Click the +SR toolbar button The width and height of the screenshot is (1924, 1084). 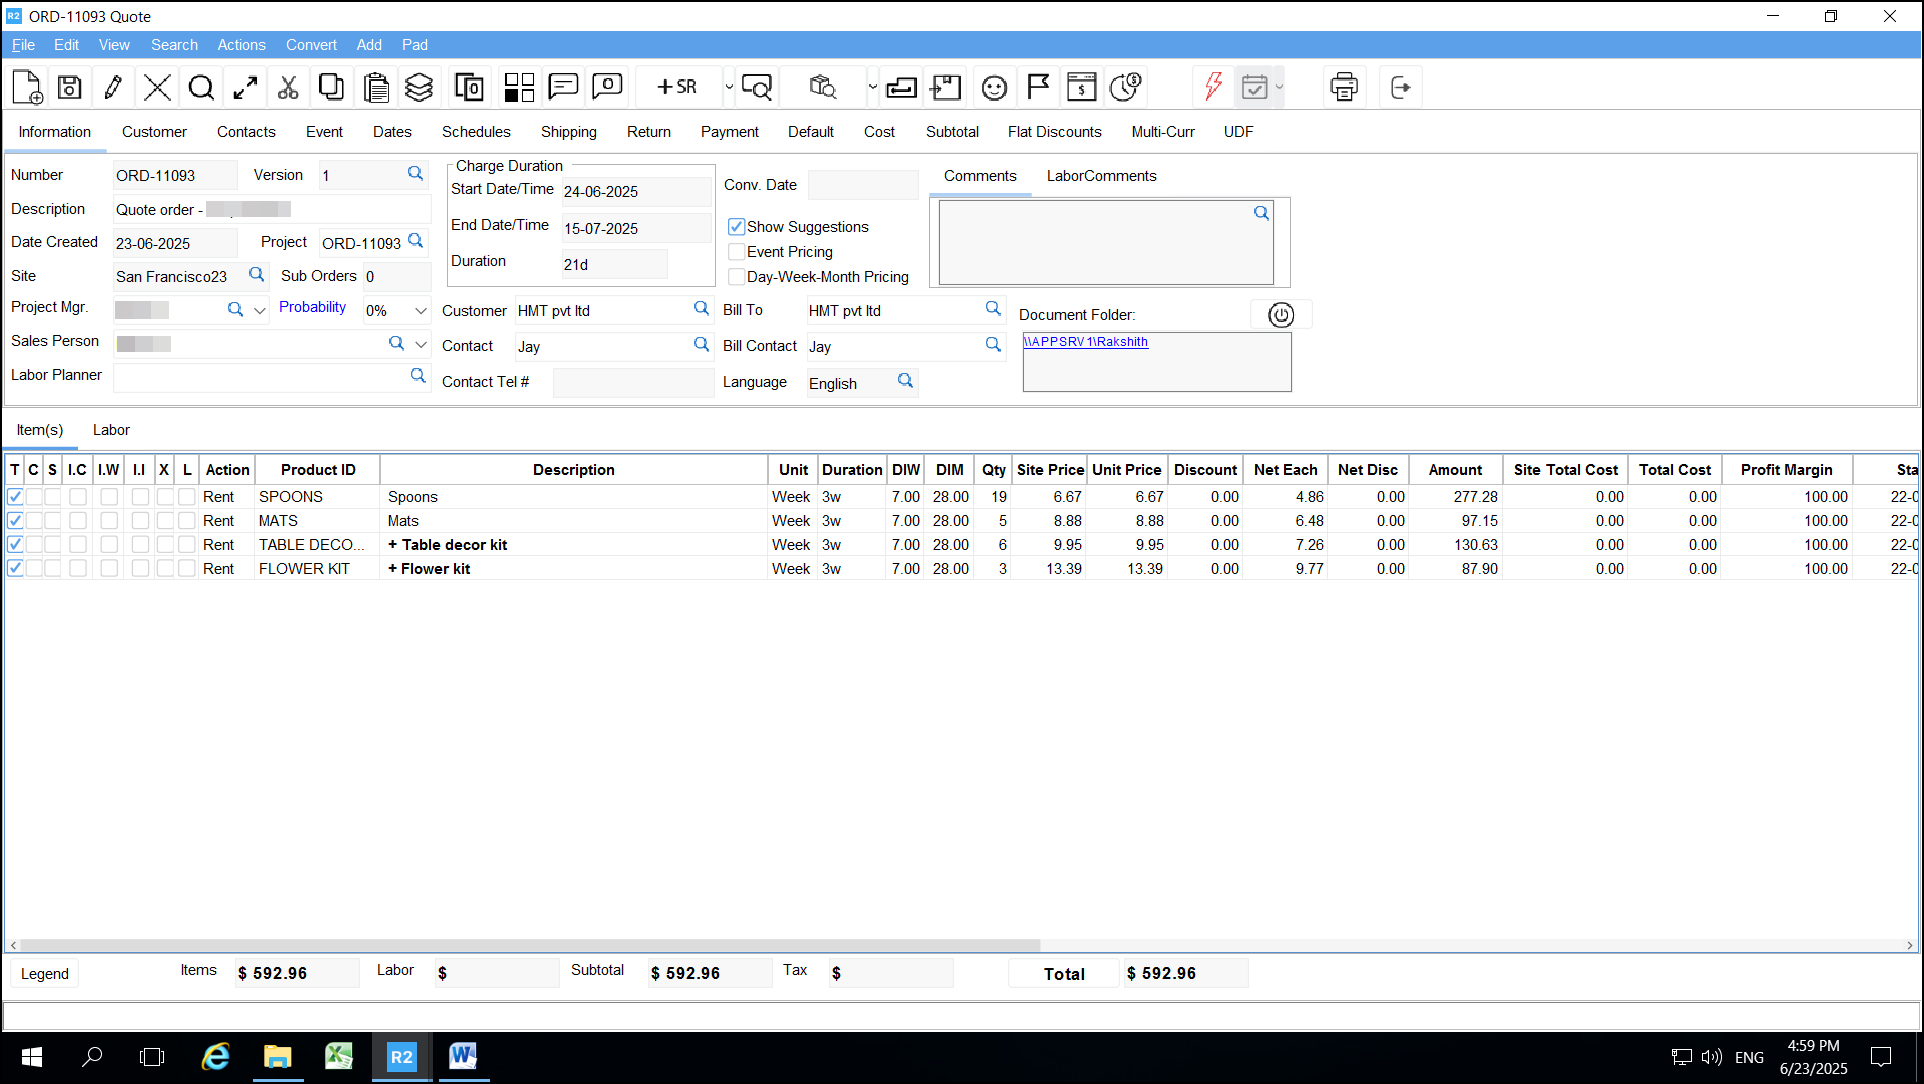(677, 88)
